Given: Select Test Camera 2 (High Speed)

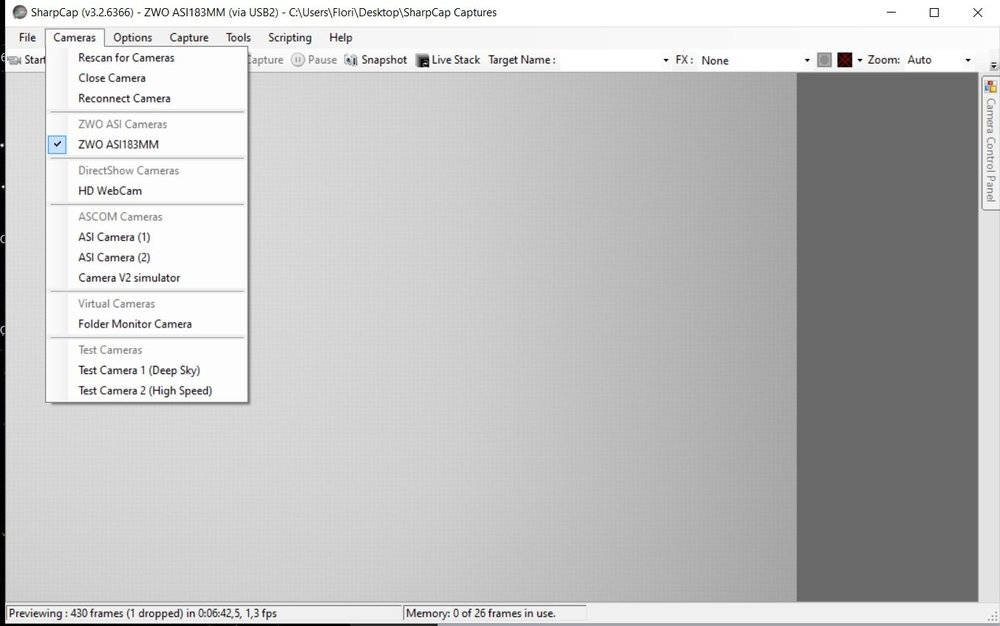Looking at the screenshot, I should (147, 391).
